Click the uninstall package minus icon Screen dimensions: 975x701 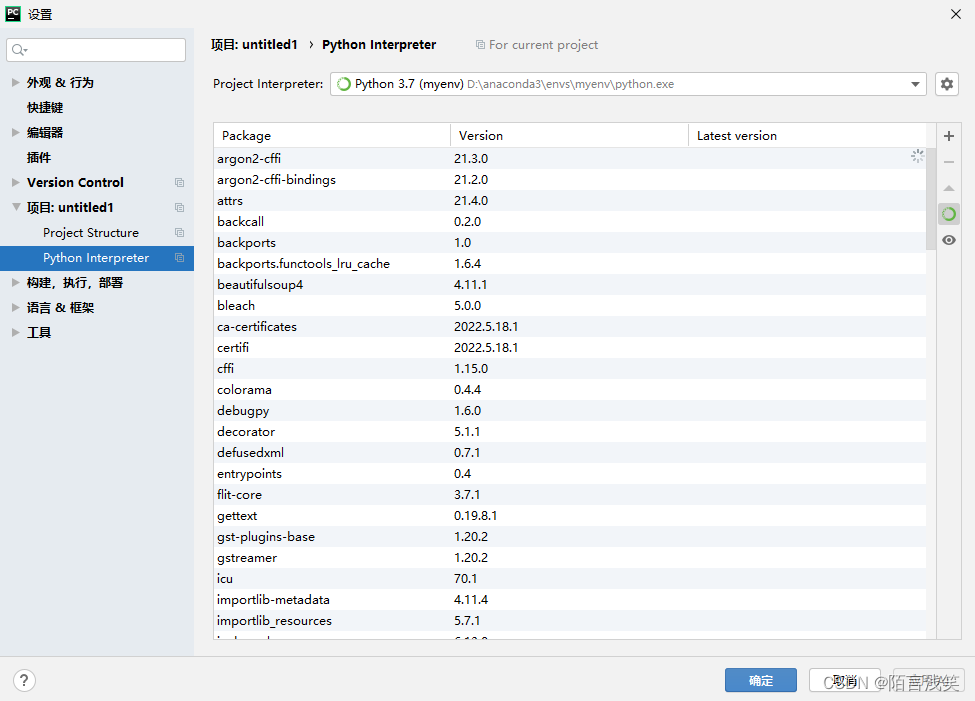(949, 162)
